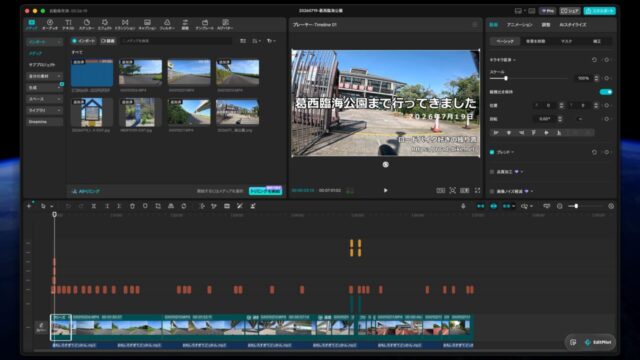
Task: Open the キャプション (Captions) icon
Action: pos(147,24)
